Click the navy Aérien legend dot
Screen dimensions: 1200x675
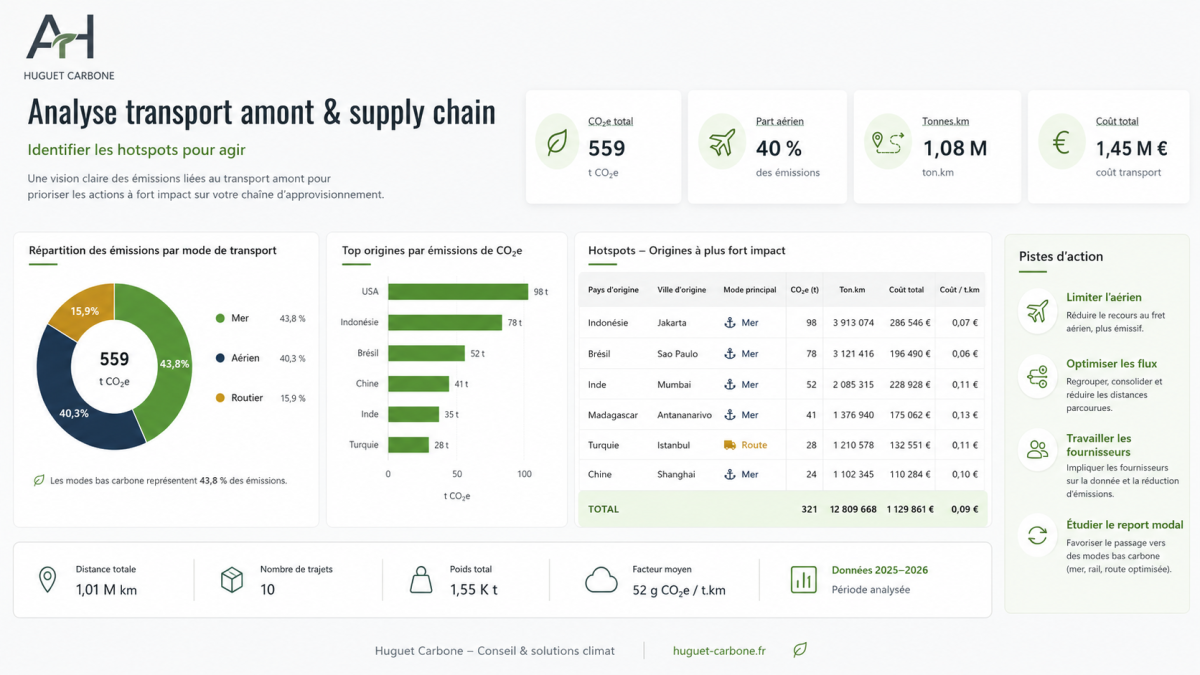(220, 358)
